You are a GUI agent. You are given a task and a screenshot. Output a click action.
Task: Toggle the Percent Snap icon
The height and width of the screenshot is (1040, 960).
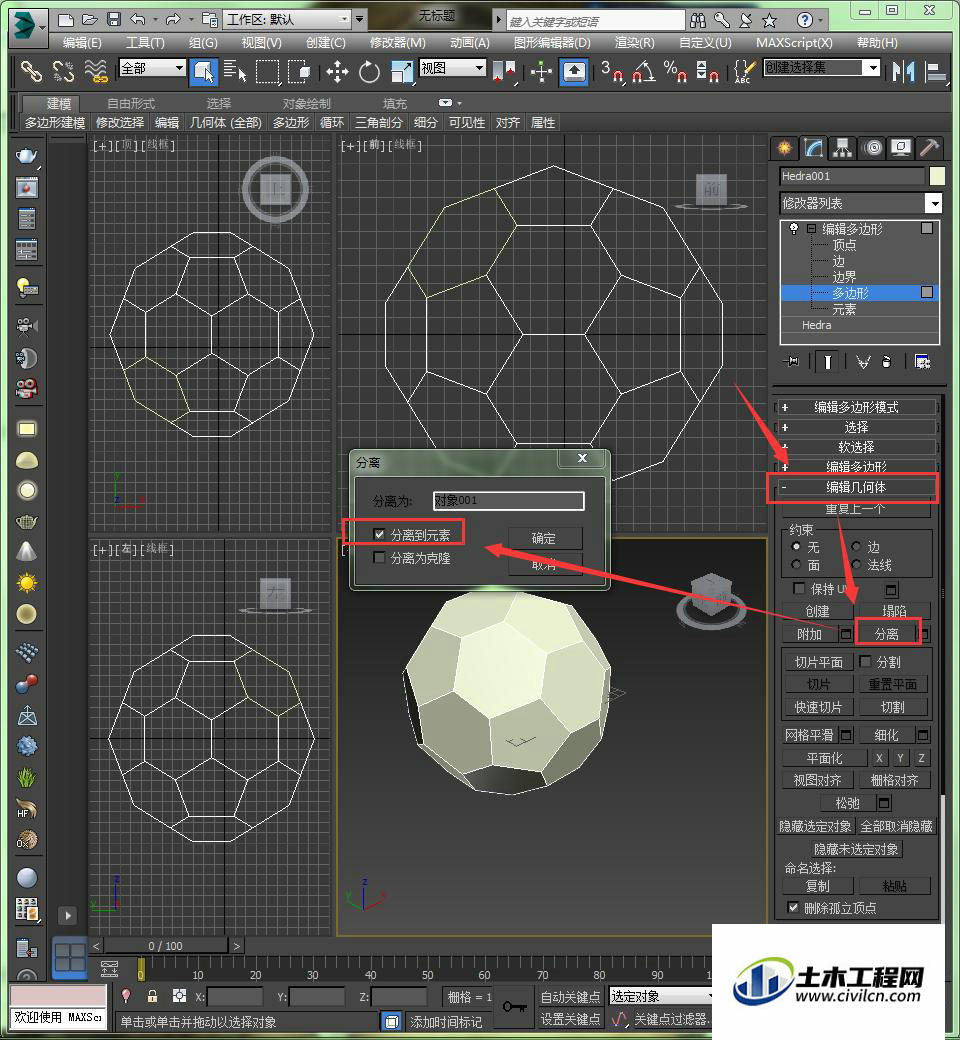tap(675, 71)
